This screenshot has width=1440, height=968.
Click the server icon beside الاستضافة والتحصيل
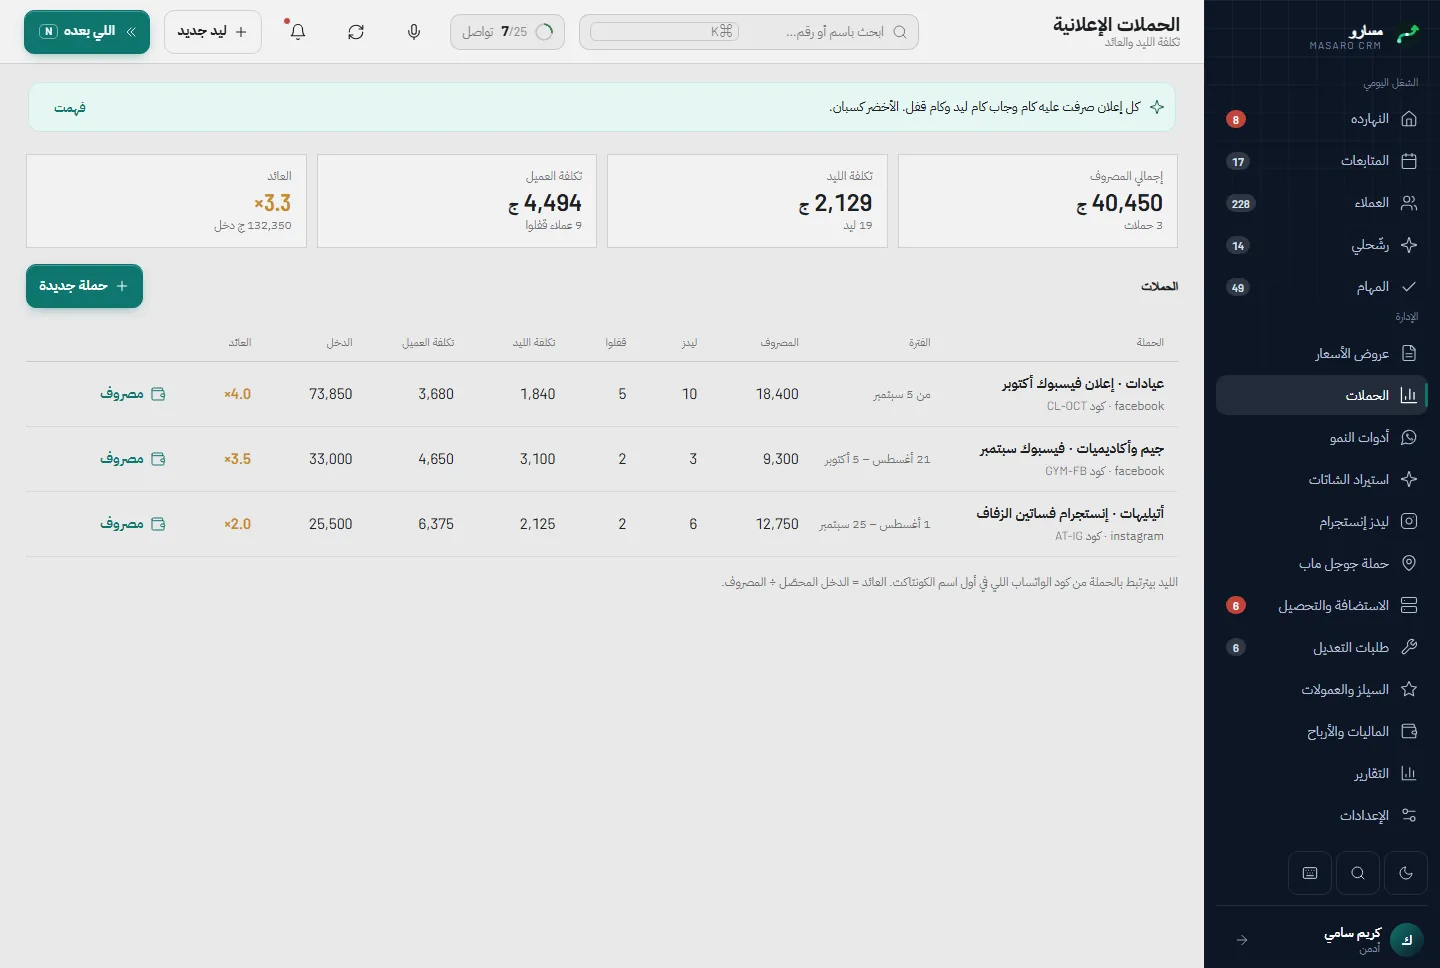pos(1409,605)
